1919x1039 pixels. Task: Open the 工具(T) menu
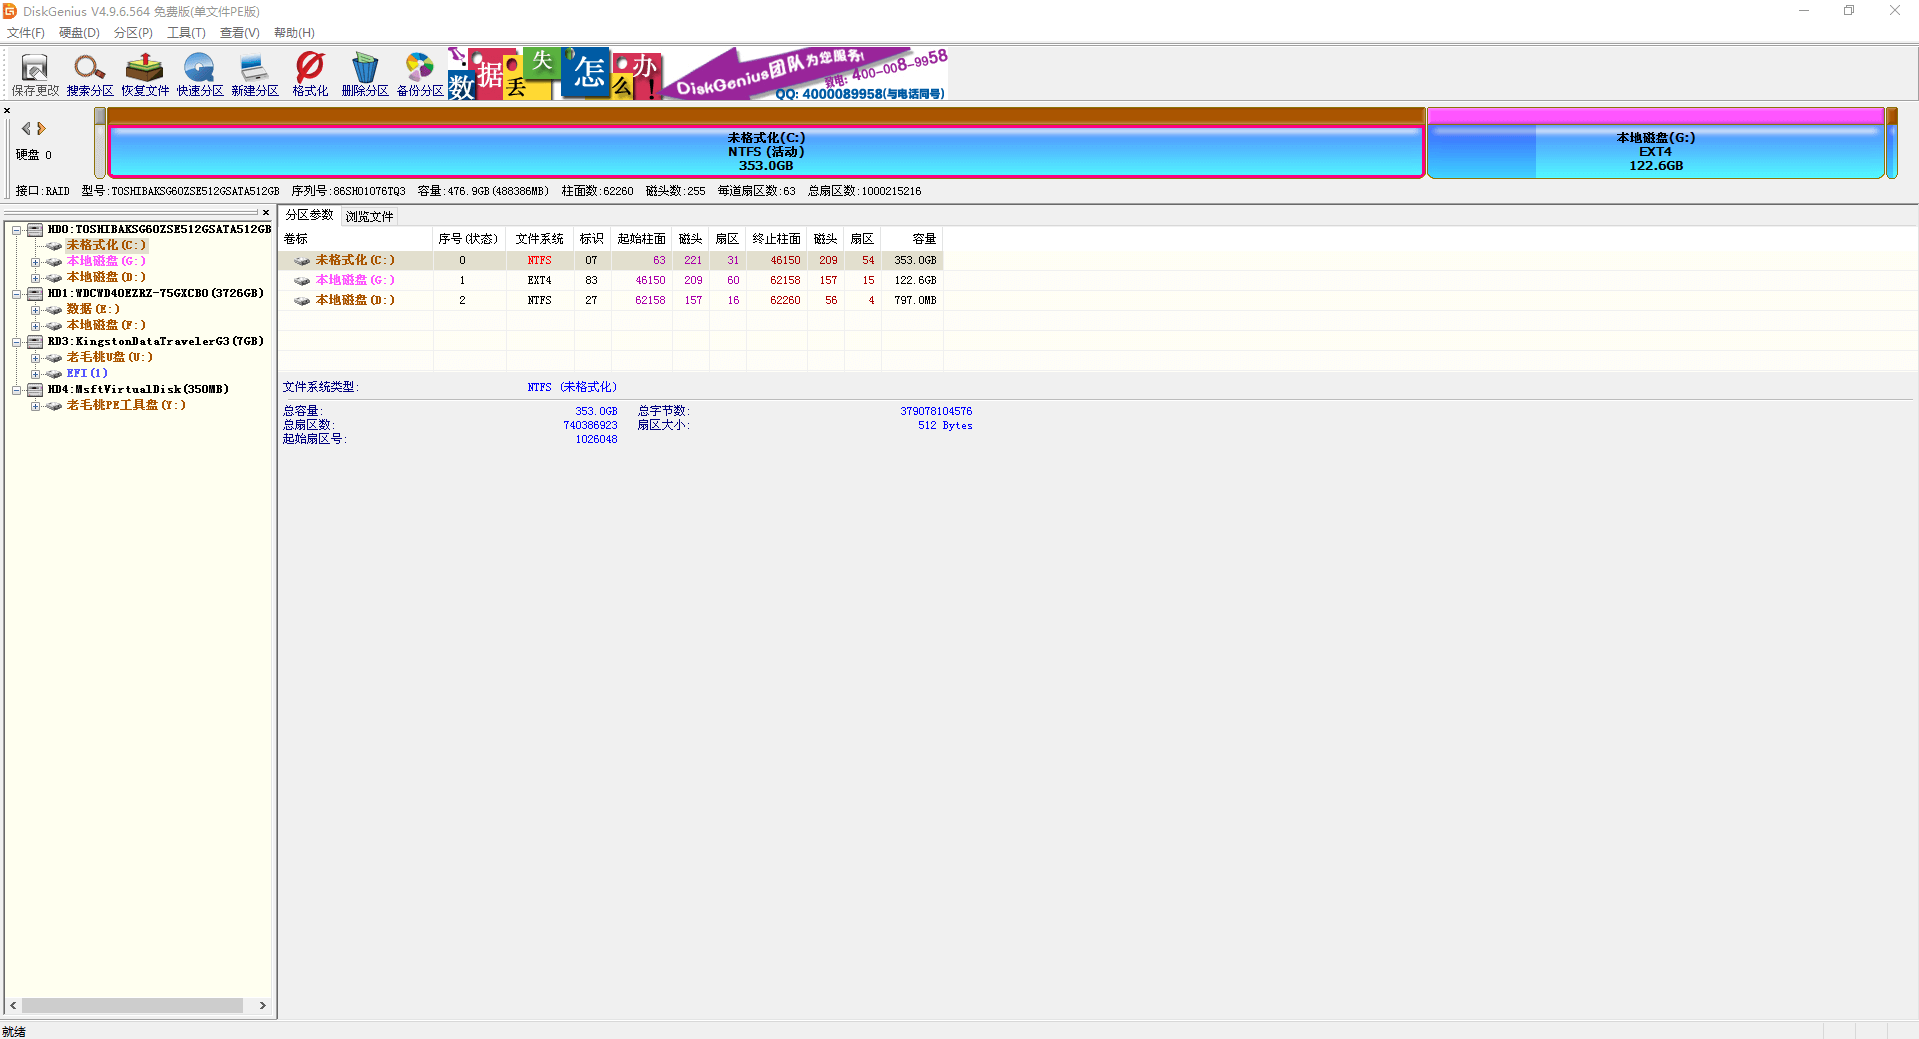[x=186, y=33]
